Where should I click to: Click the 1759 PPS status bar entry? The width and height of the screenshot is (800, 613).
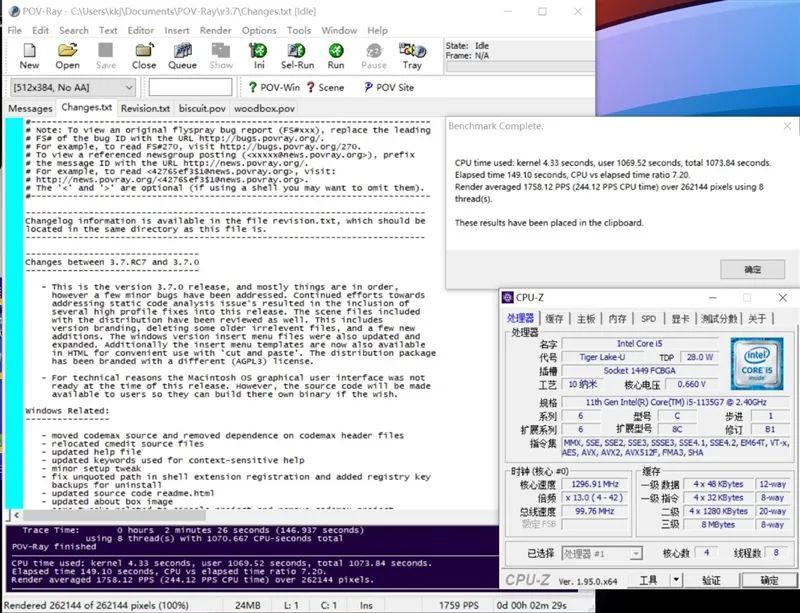(459, 605)
